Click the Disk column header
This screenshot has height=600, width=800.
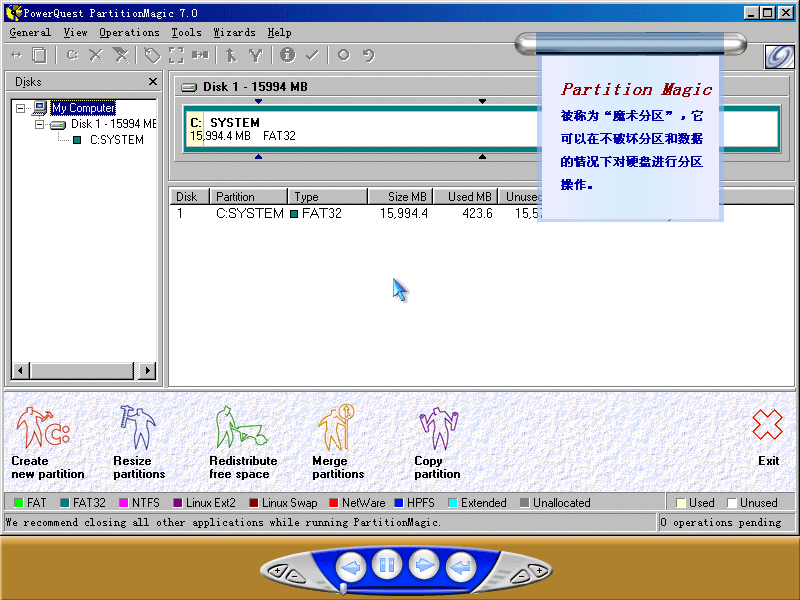(x=189, y=196)
